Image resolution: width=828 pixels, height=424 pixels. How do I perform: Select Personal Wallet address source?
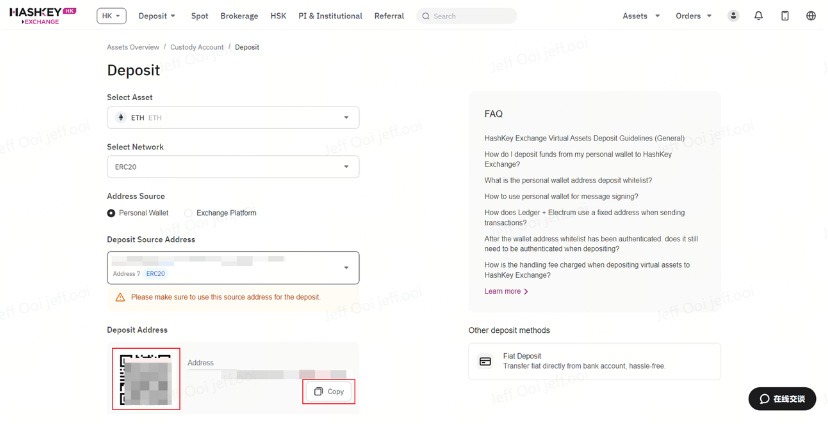click(111, 213)
